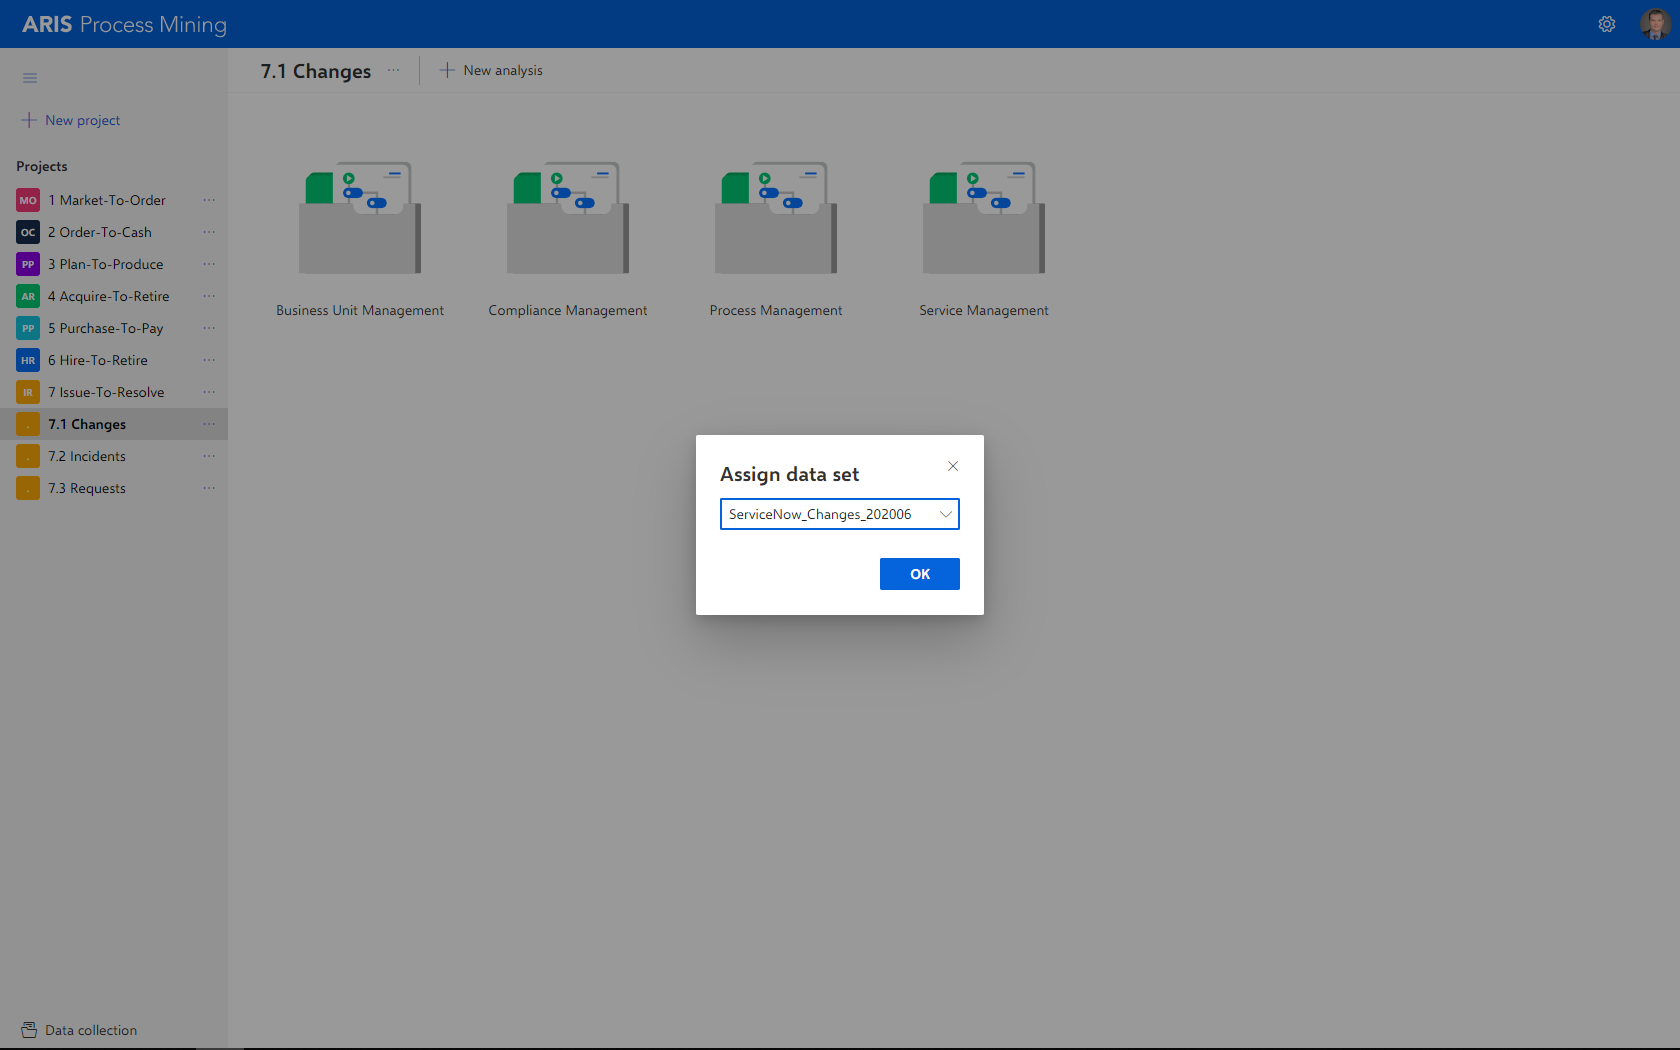This screenshot has width=1680, height=1050.
Task: Open more options for 7.3 Requests
Action: 209,488
